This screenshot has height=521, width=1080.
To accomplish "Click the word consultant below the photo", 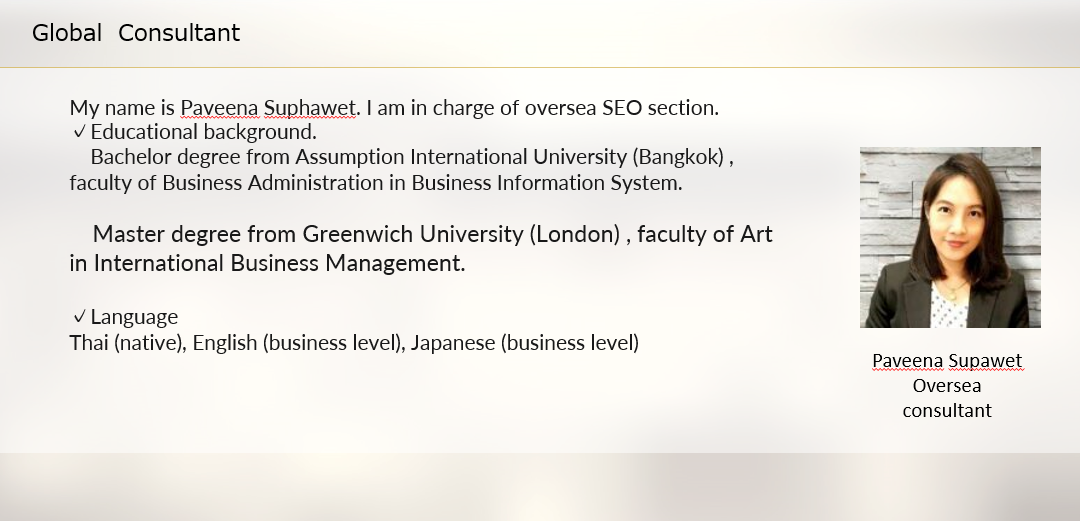I will 947,411.
